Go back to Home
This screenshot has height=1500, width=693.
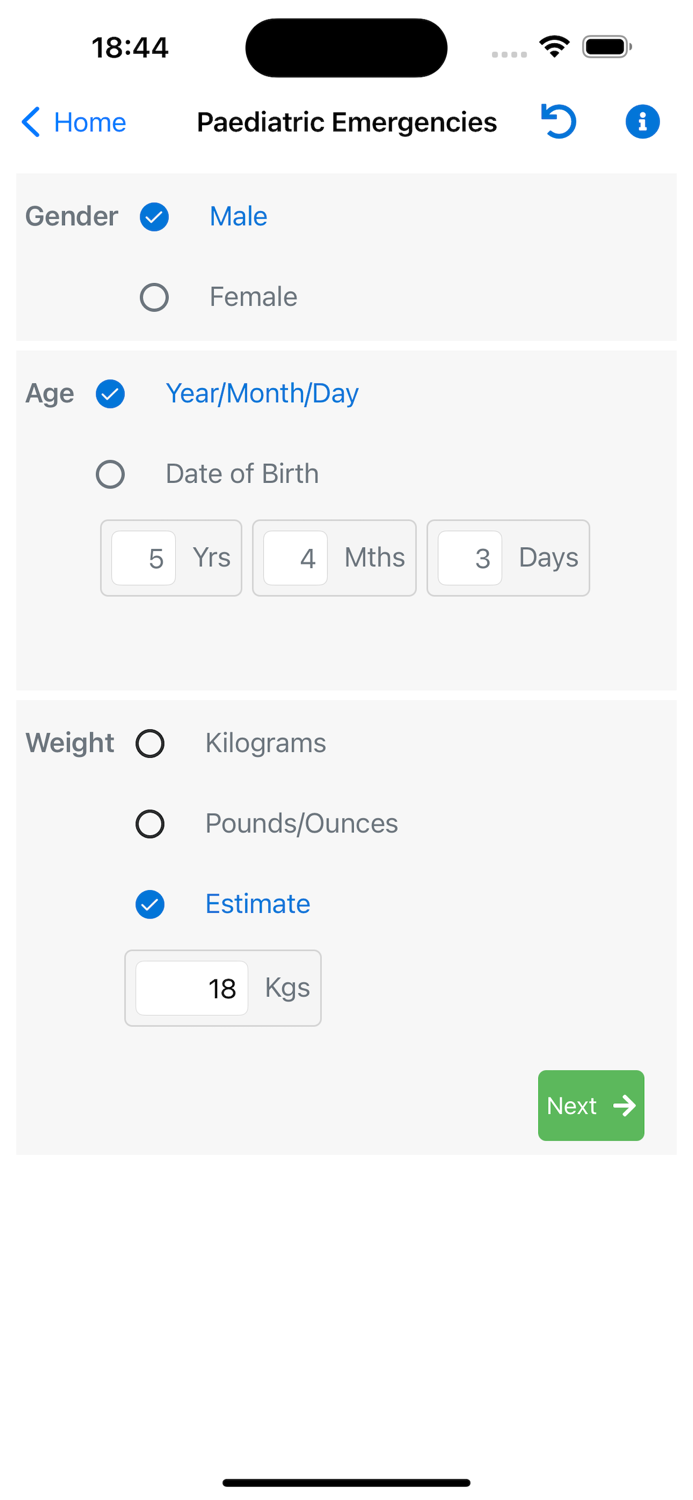point(89,122)
